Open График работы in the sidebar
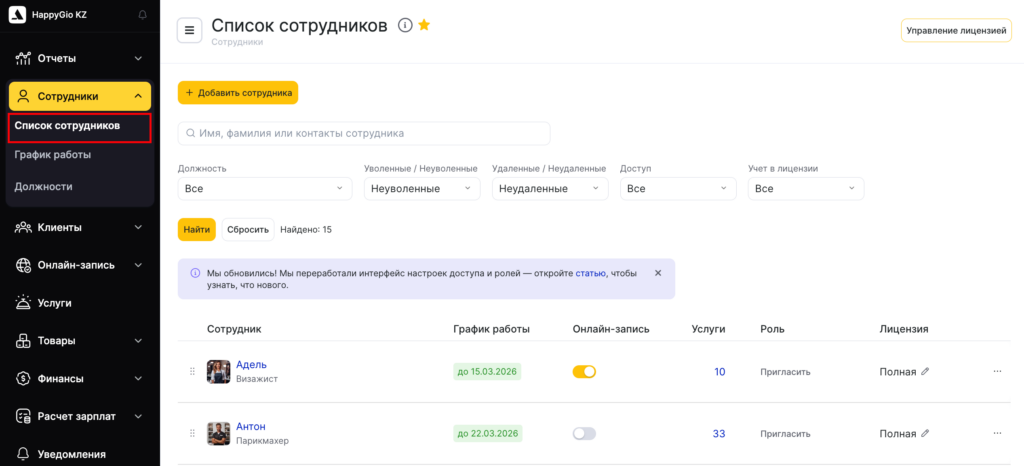Screen dimensions: 1024x466 [x=53, y=155]
